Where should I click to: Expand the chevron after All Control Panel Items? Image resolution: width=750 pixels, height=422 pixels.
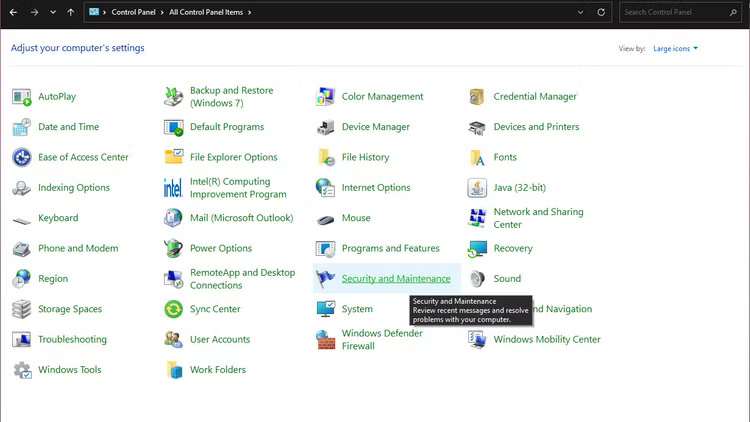[249, 13]
